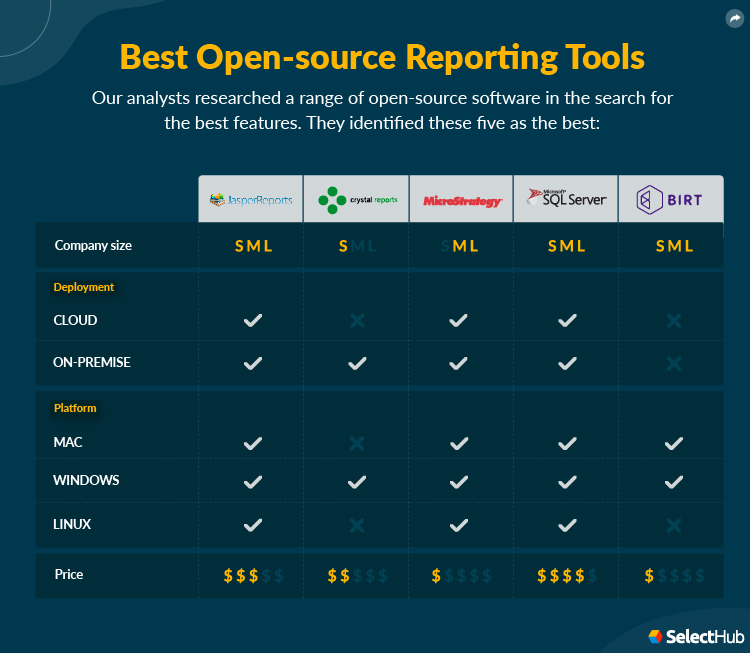The image size is (750, 653).
Task: Click the BIRT logo
Action: pyautogui.click(x=669, y=199)
